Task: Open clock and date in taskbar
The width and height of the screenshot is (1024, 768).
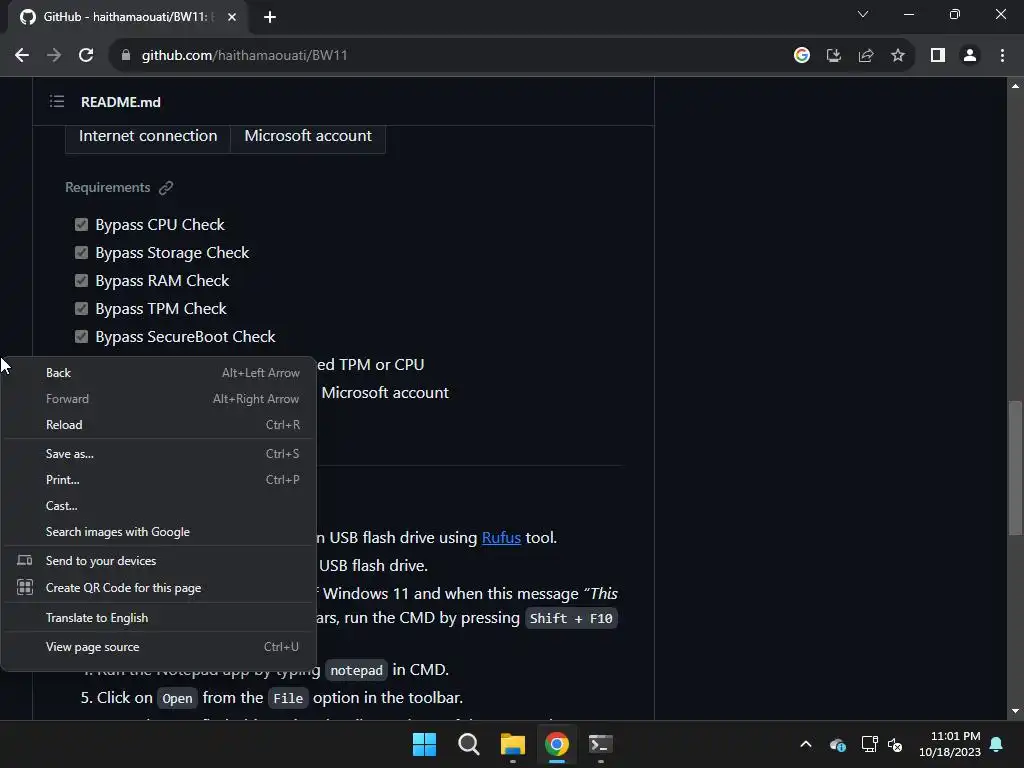Action: 950,744
